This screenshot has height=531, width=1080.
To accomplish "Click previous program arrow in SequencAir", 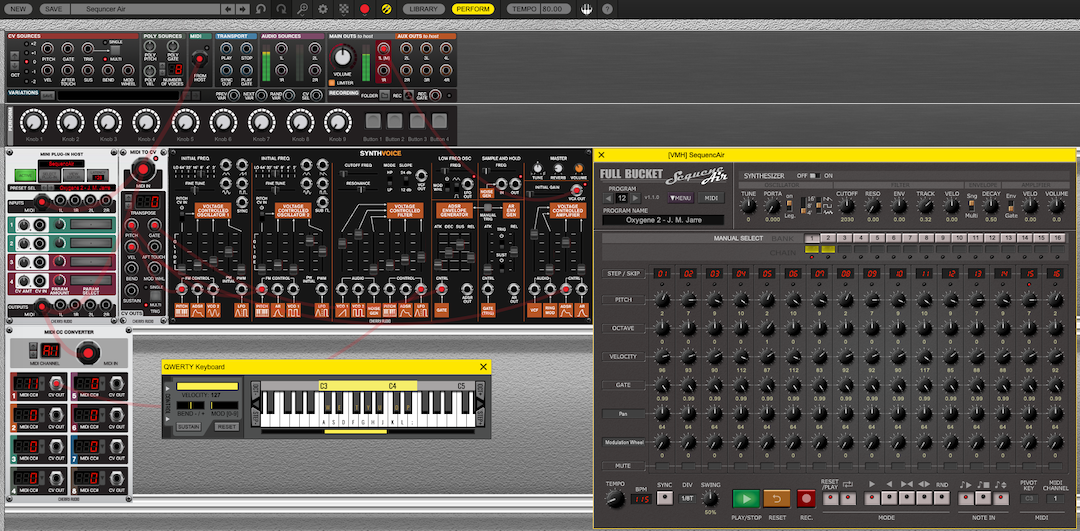I will point(608,198).
